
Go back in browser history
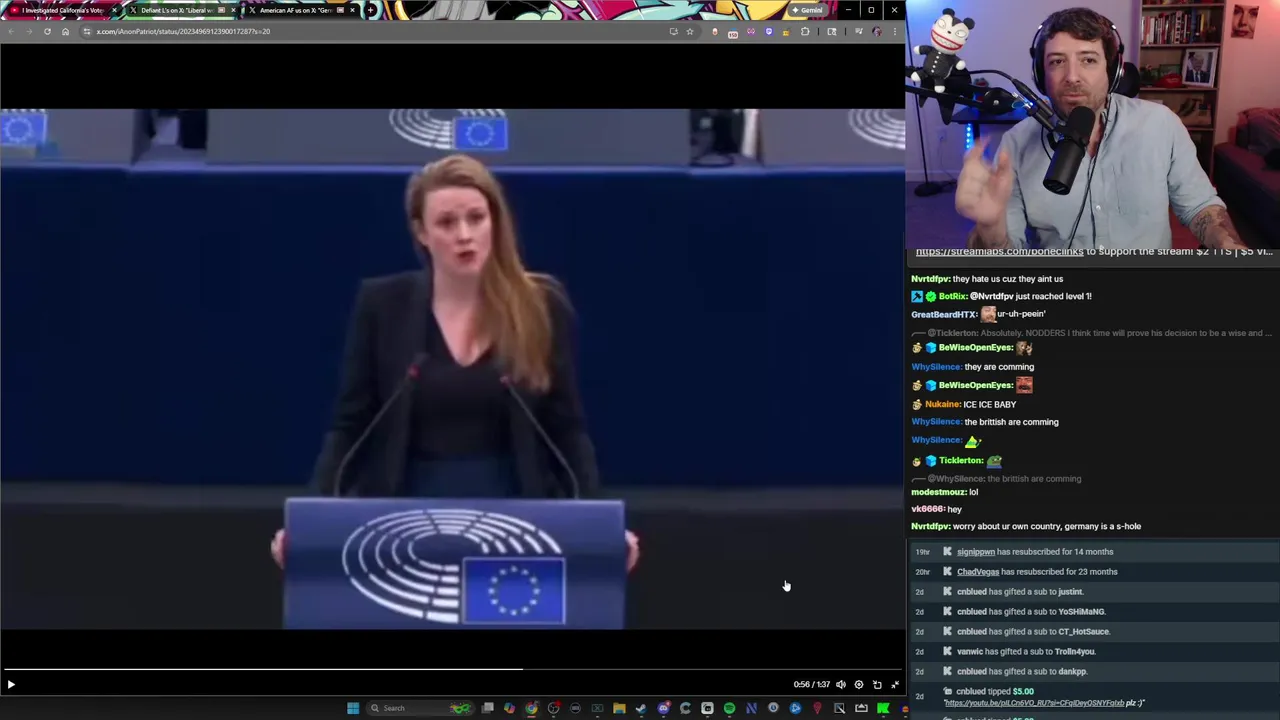(x=11, y=31)
